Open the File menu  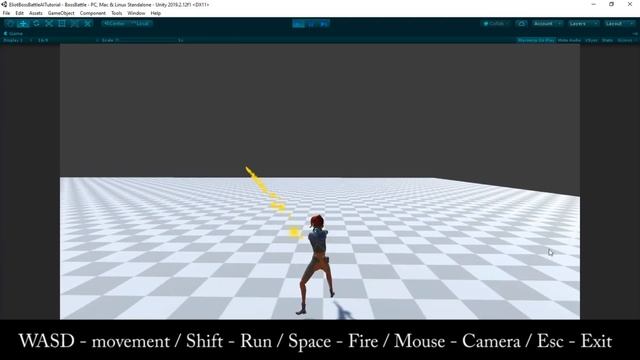click(x=7, y=13)
